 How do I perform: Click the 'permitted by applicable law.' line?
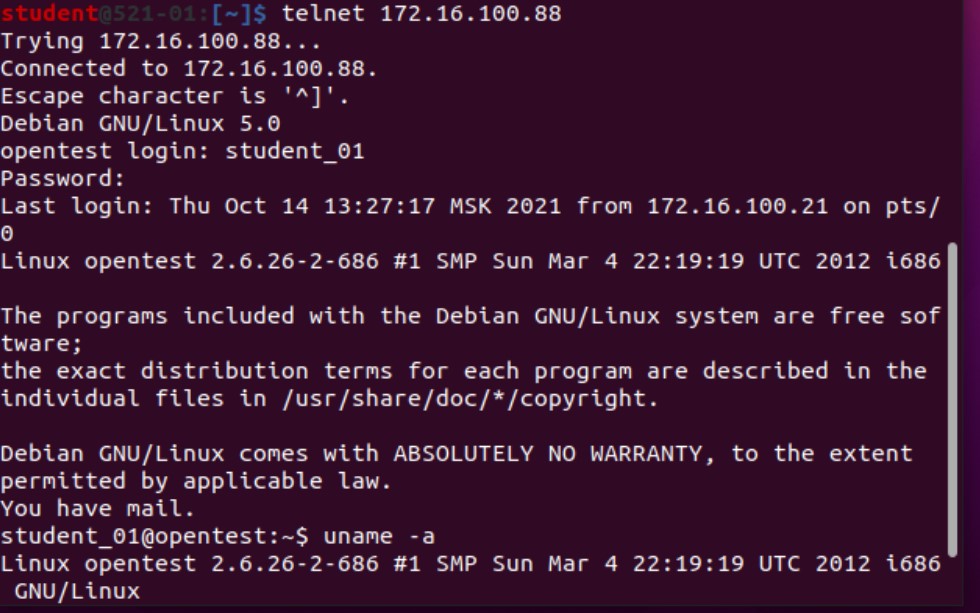196,481
